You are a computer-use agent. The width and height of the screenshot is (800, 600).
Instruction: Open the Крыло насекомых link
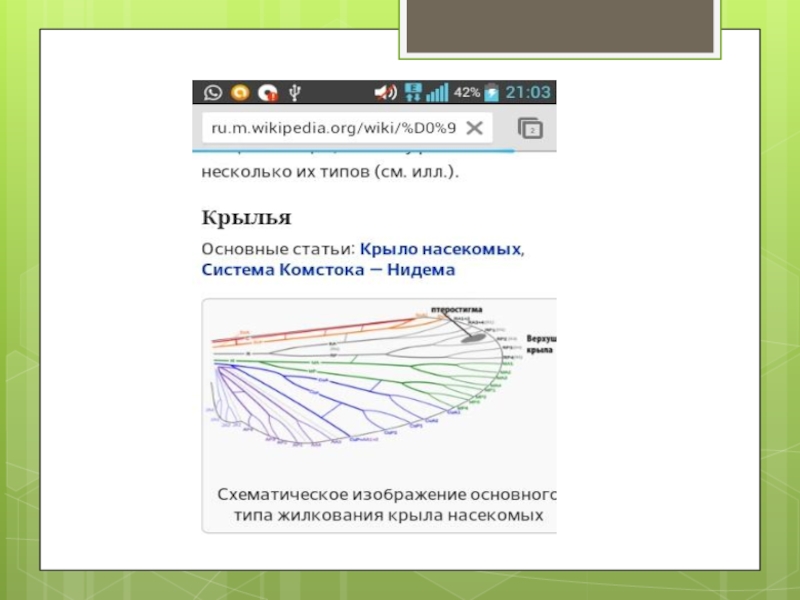pos(440,249)
